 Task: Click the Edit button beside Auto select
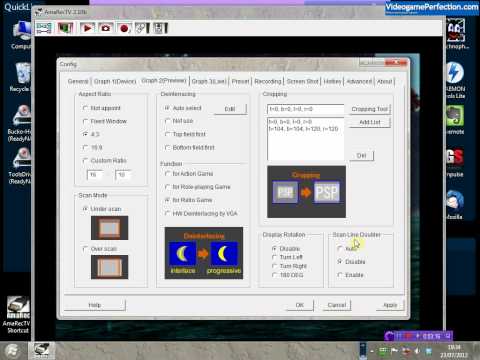pos(230,109)
